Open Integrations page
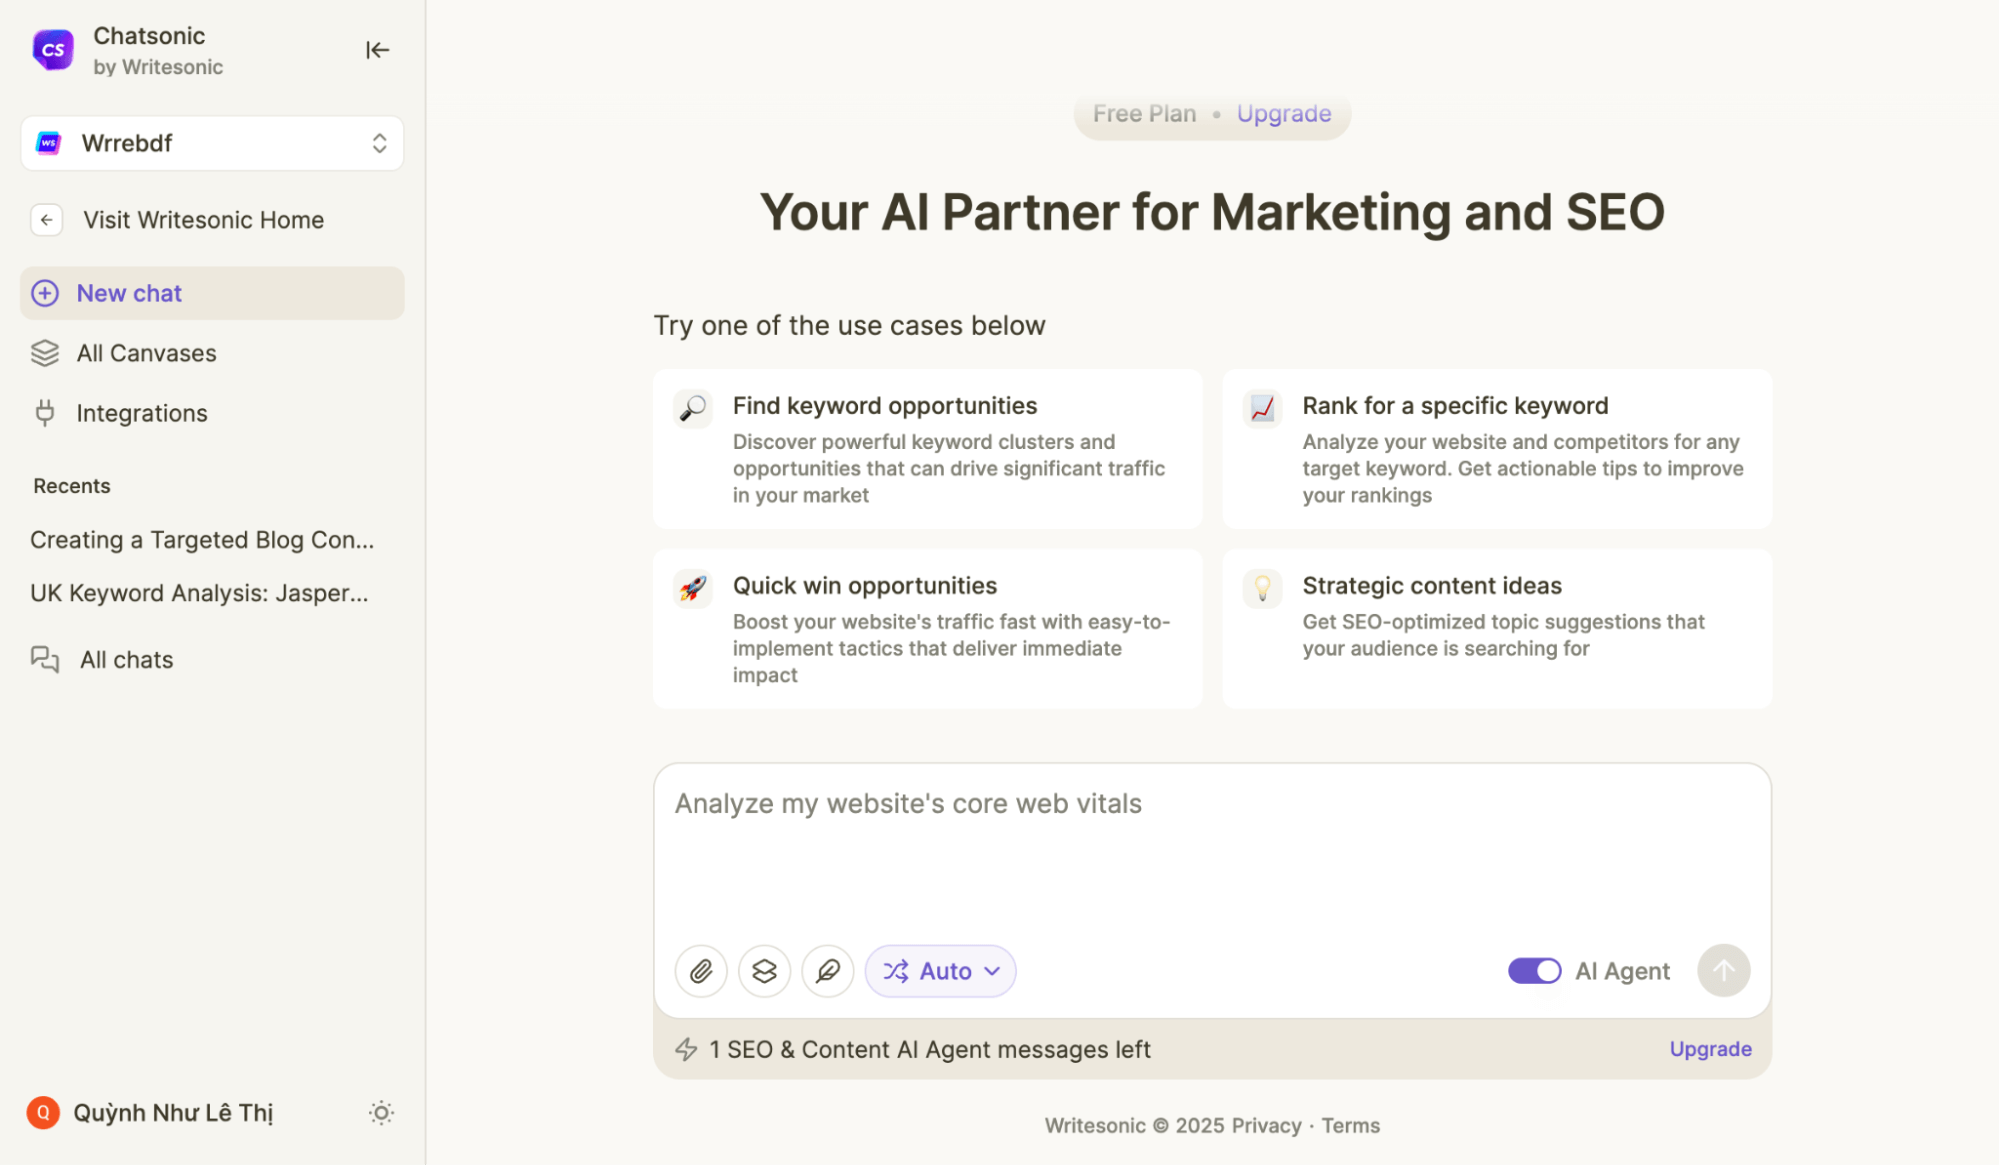This screenshot has width=1999, height=1166. [x=142, y=413]
